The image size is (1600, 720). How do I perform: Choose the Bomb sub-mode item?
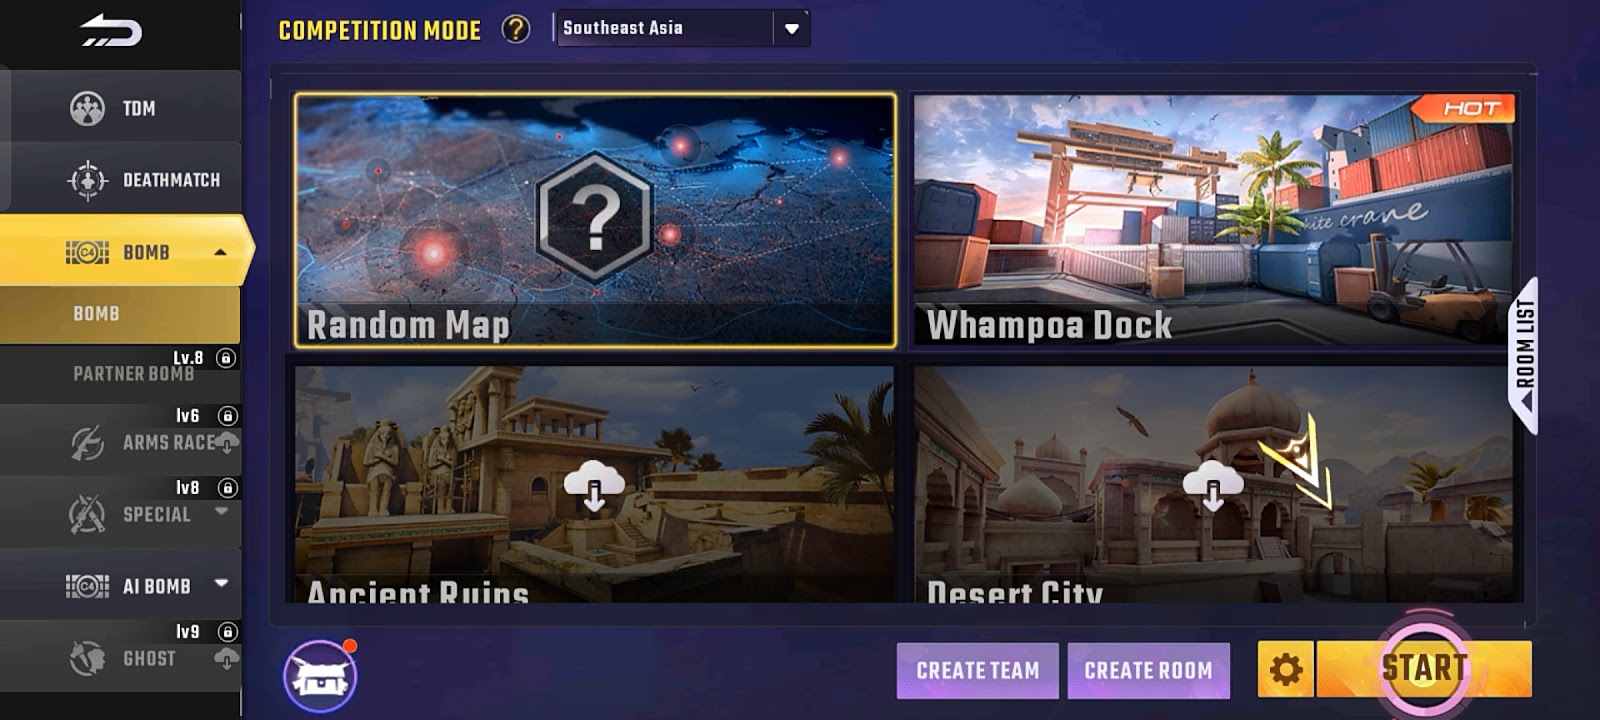[120, 314]
